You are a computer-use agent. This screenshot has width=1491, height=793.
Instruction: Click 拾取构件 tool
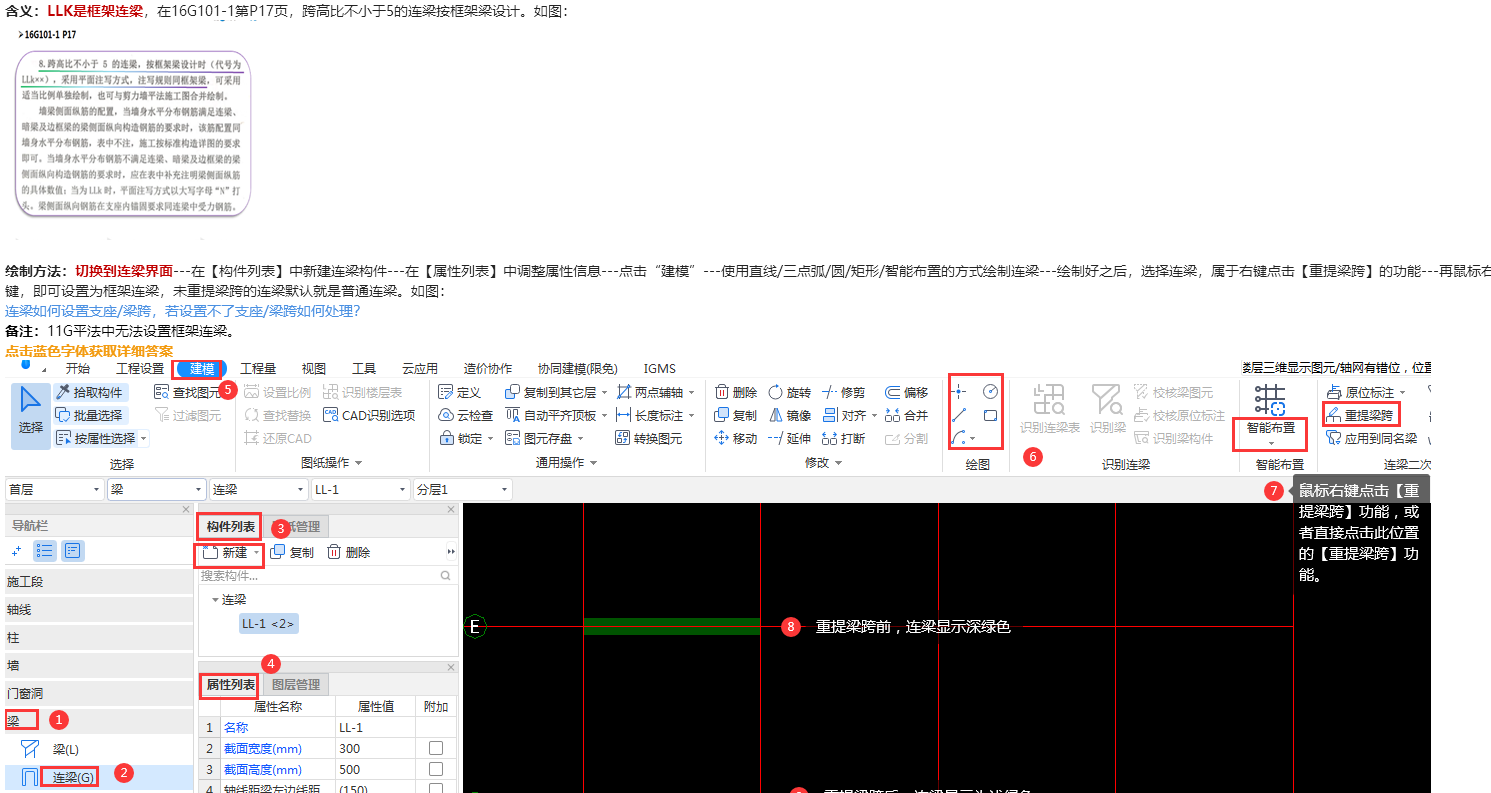point(90,392)
